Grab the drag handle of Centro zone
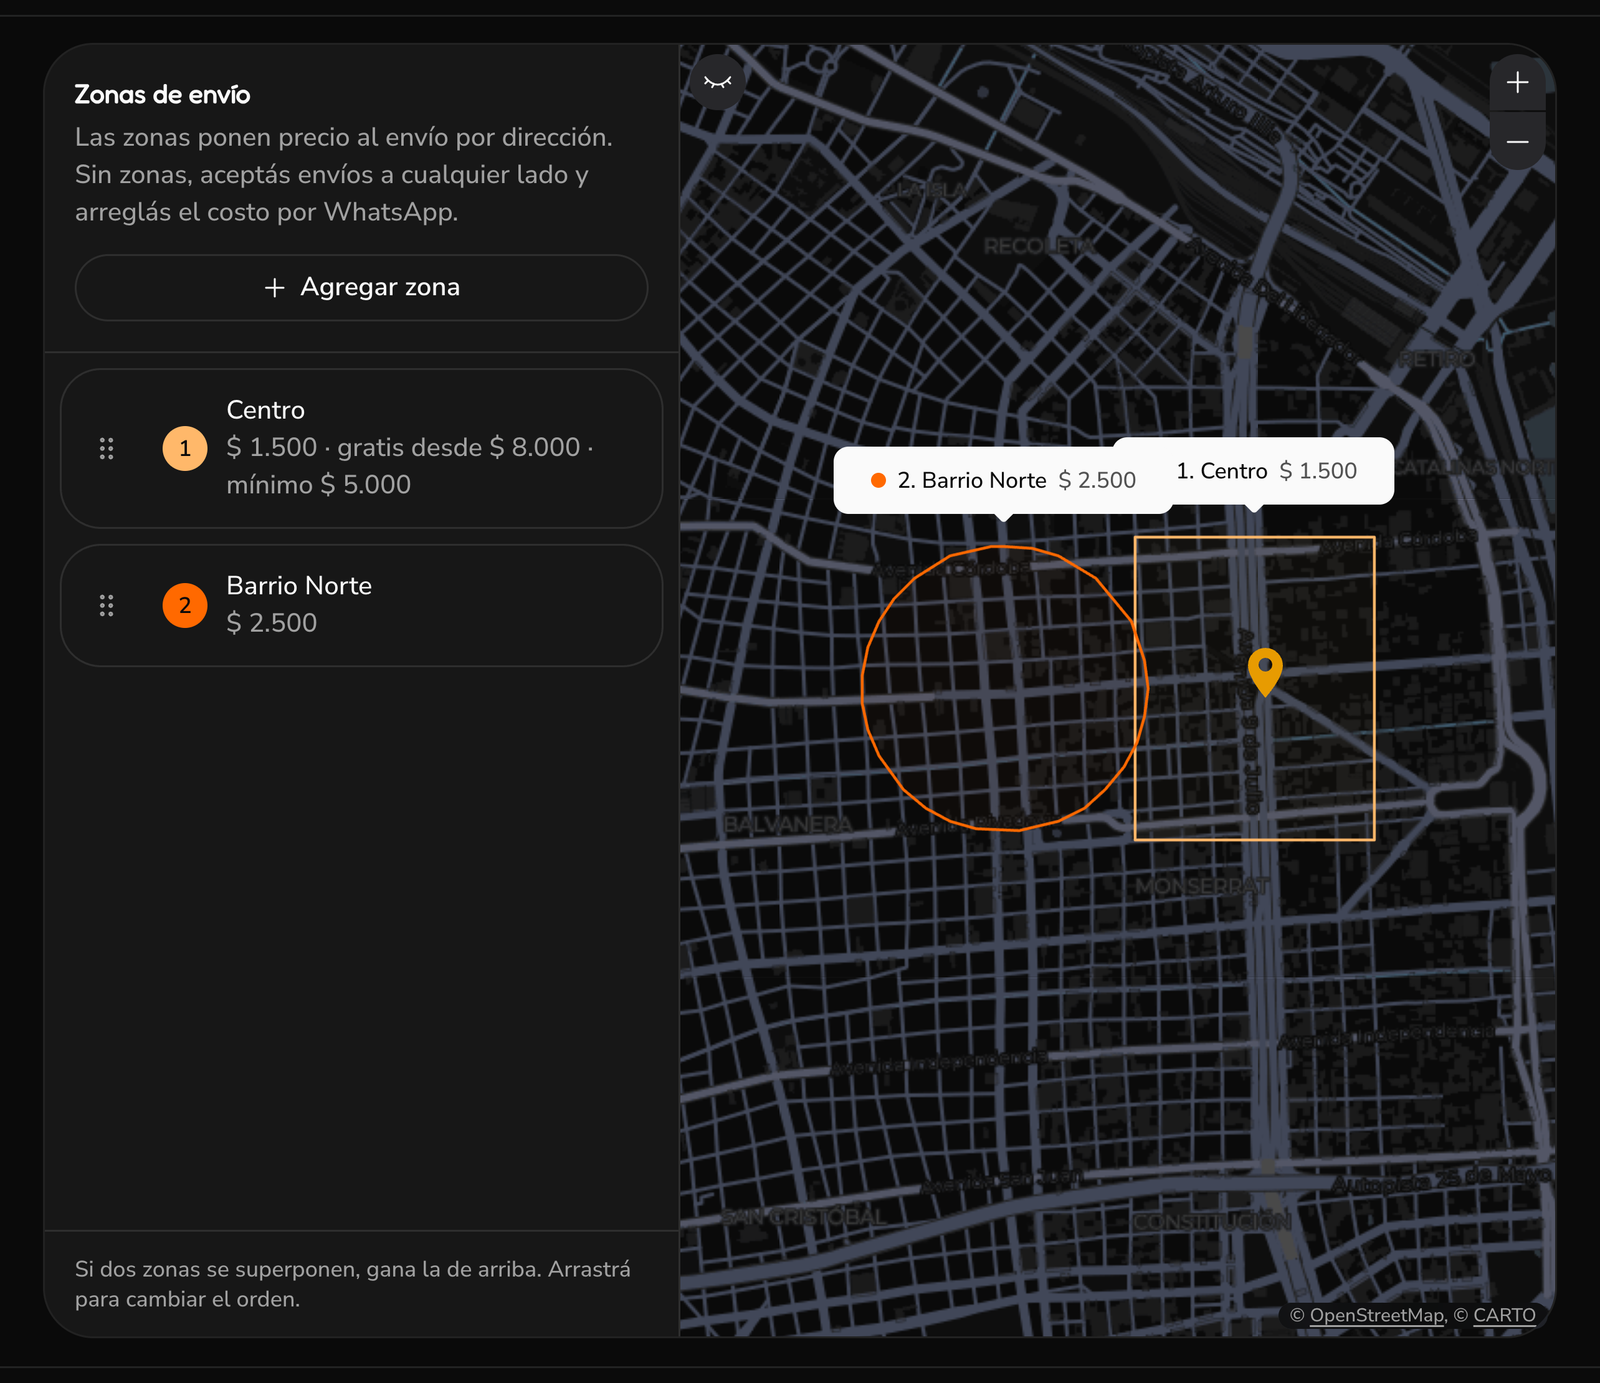 [x=107, y=448]
